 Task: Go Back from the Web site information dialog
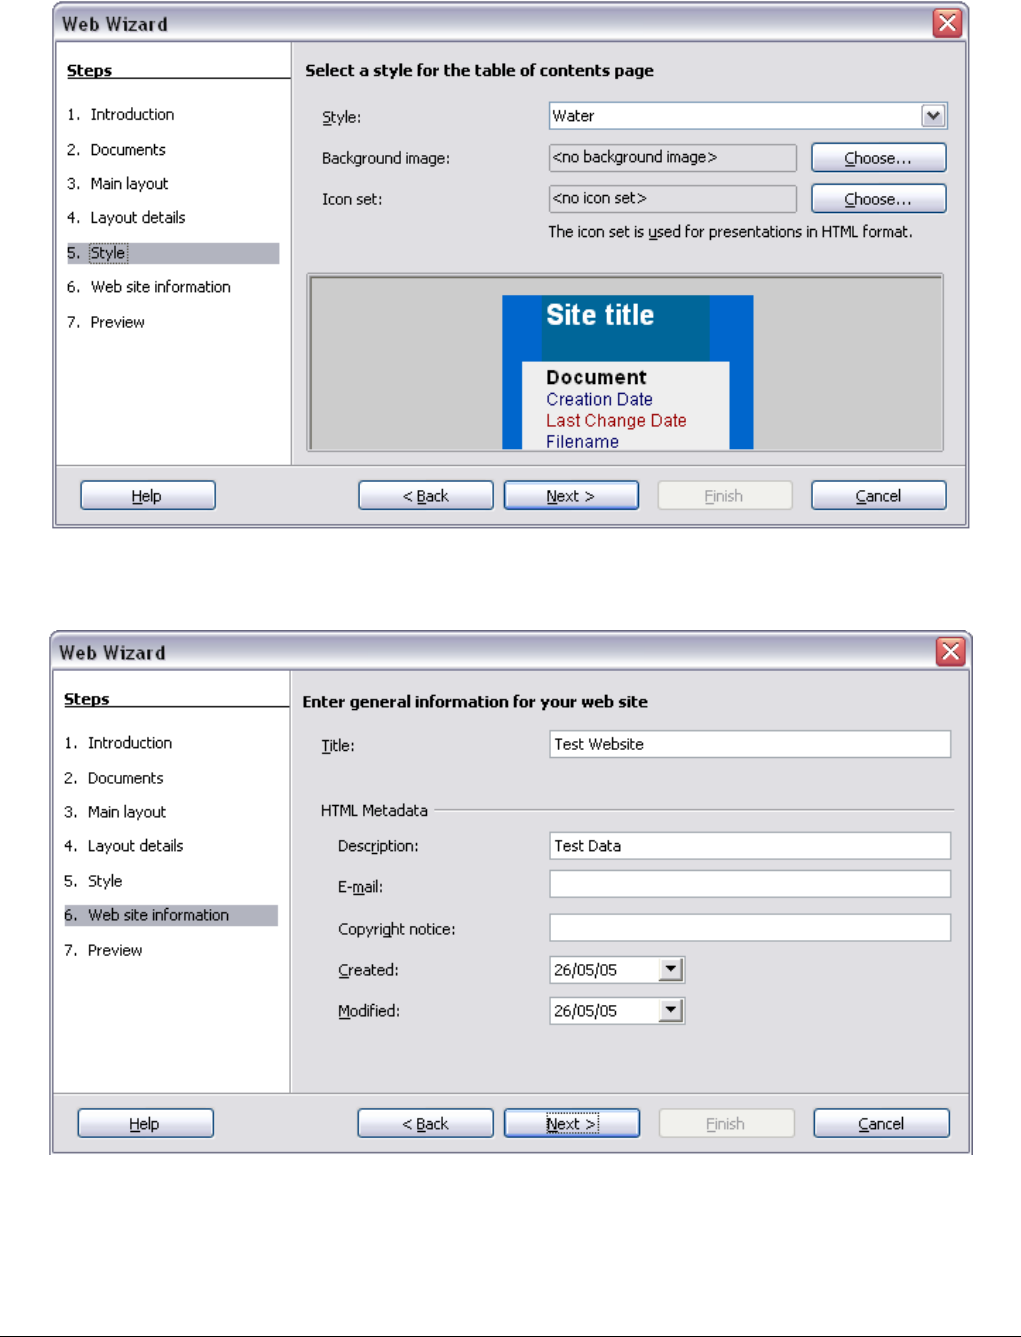[x=425, y=1124]
